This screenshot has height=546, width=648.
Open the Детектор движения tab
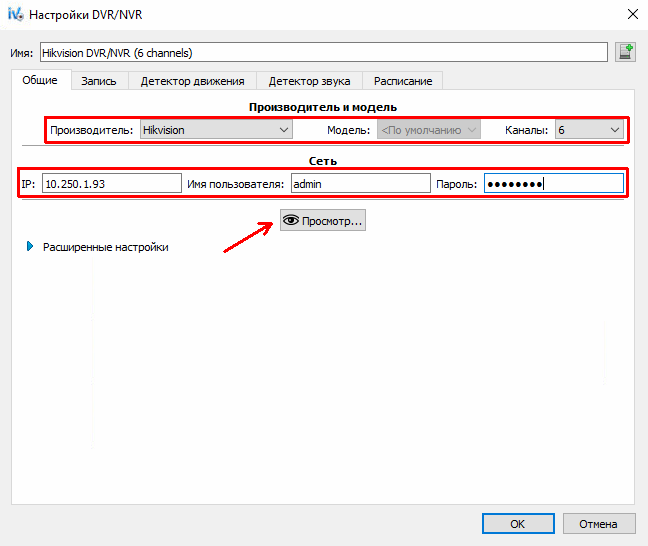pyautogui.click(x=192, y=81)
